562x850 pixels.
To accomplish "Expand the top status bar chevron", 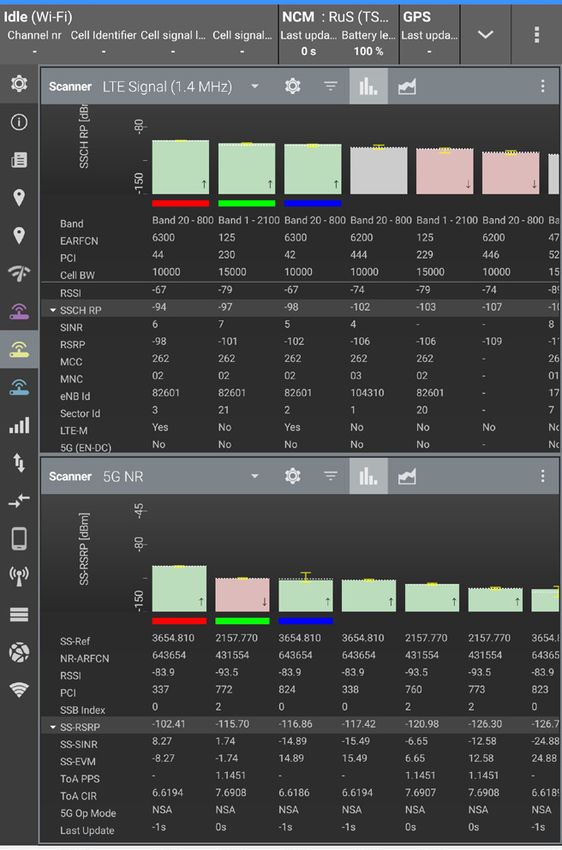I will (485, 35).
